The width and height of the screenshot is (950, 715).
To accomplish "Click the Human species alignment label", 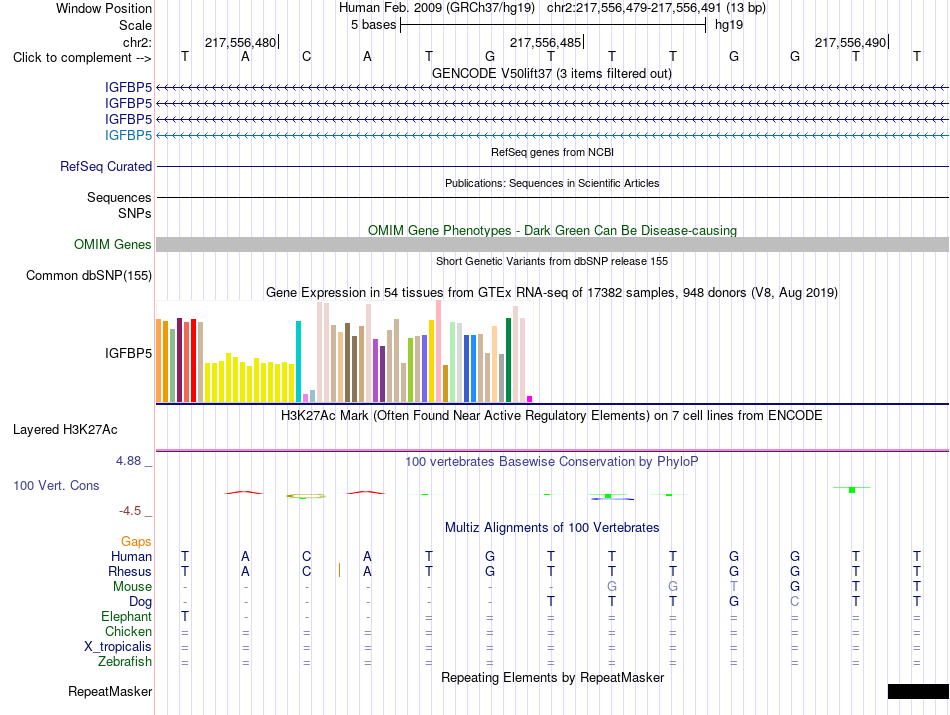I will (x=131, y=556).
